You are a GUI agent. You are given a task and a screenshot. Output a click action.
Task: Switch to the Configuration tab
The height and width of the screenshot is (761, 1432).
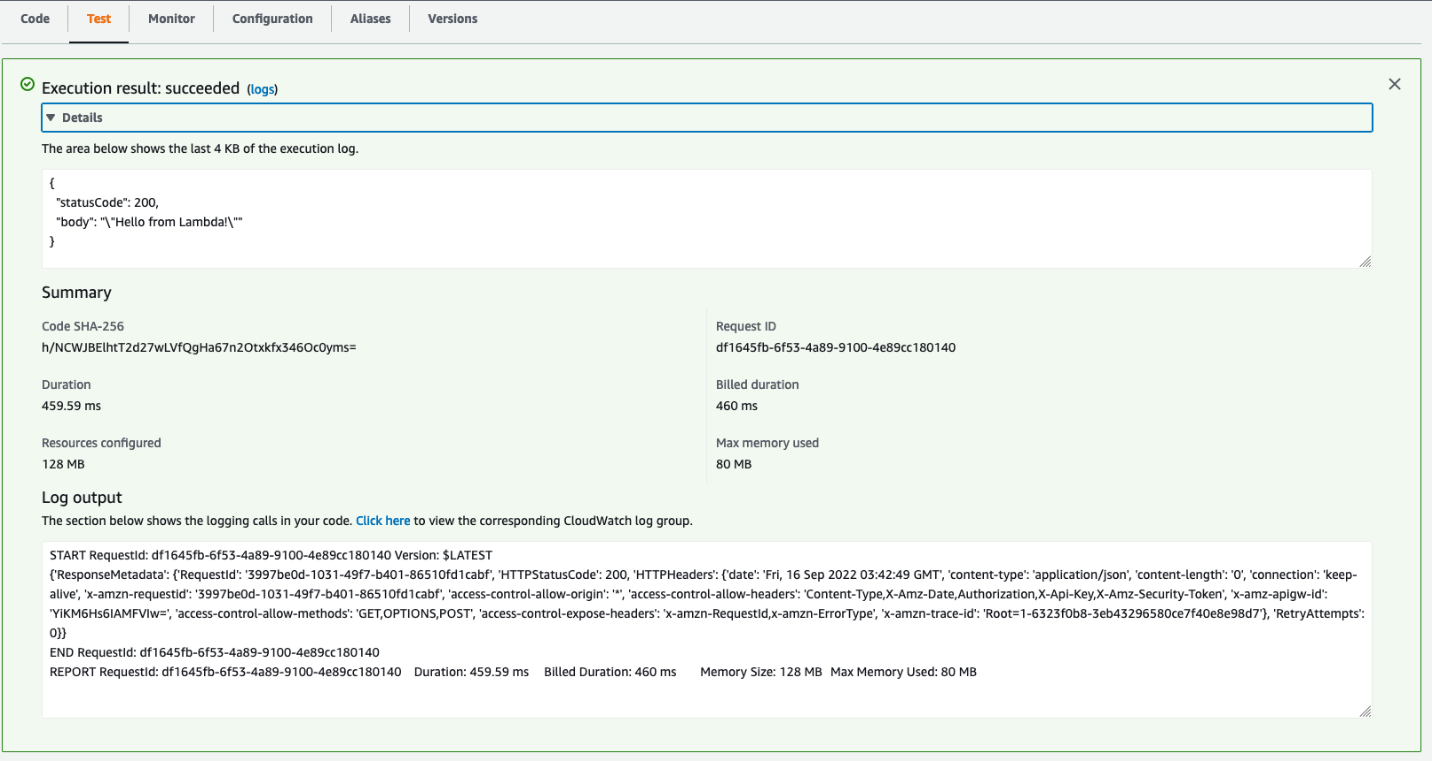pyautogui.click(x=272, y=18)
